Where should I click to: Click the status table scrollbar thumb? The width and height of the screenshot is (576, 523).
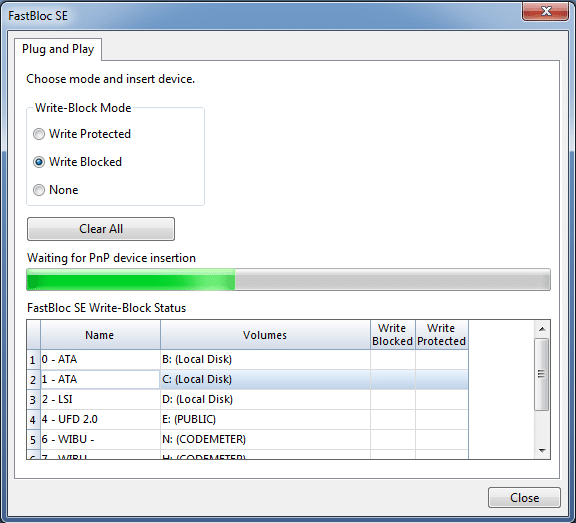click(542, 374)
